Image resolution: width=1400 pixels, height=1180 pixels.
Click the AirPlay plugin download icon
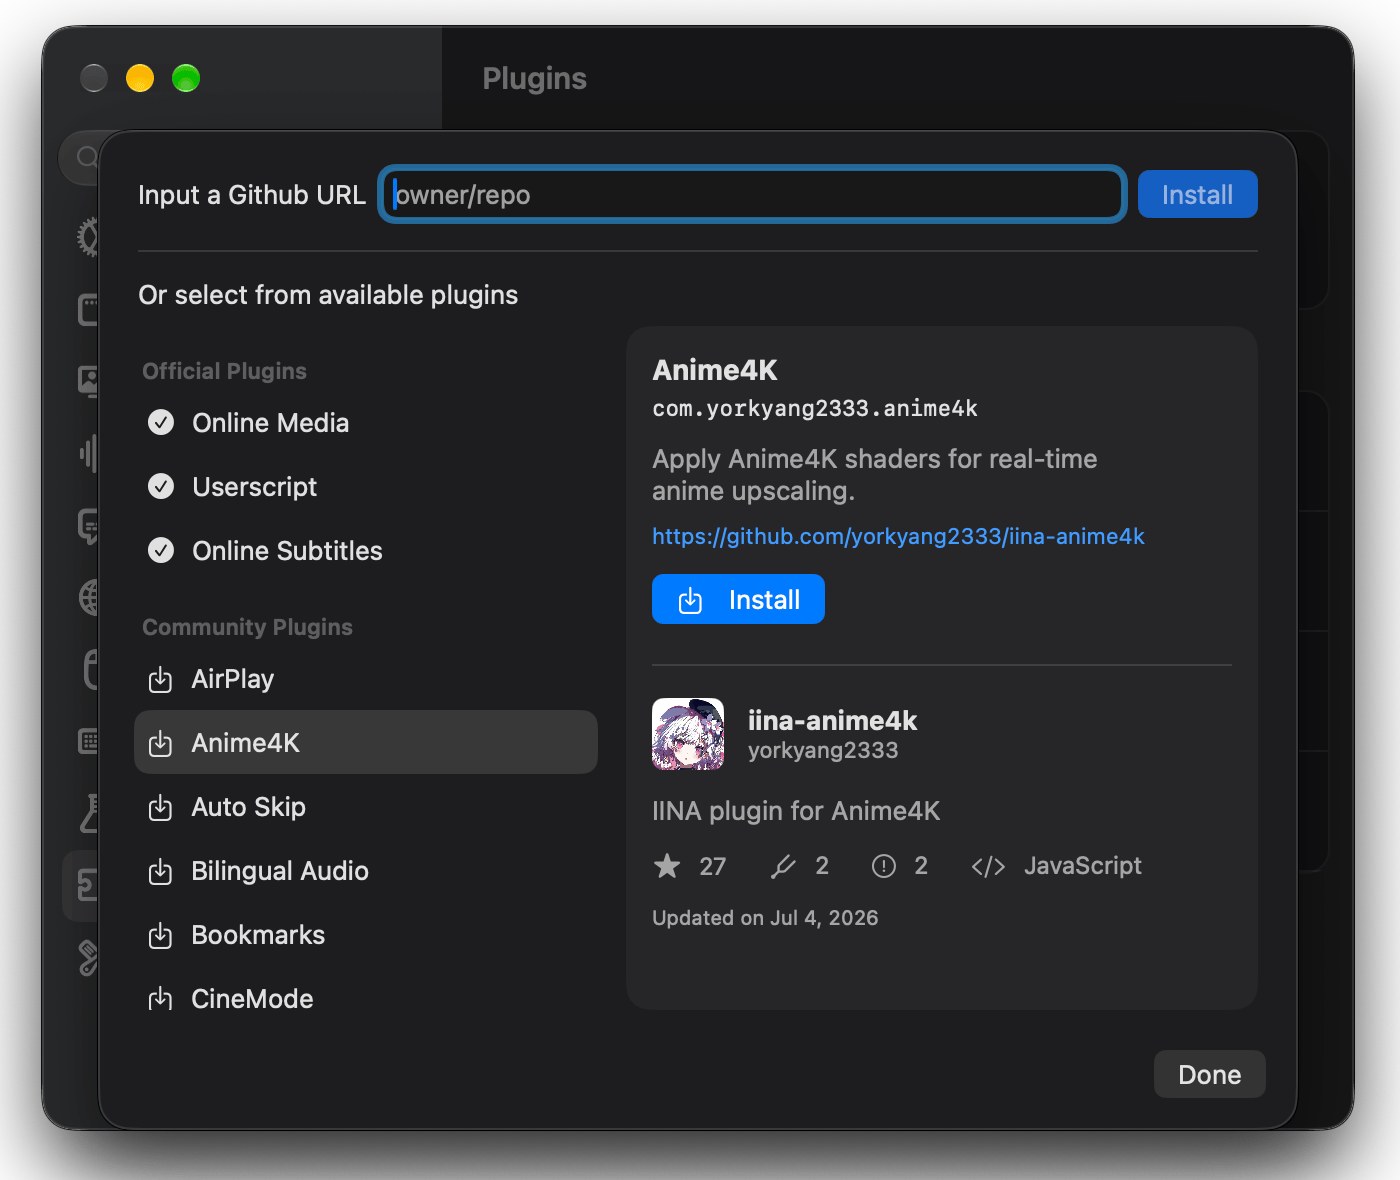pos(160,680)
